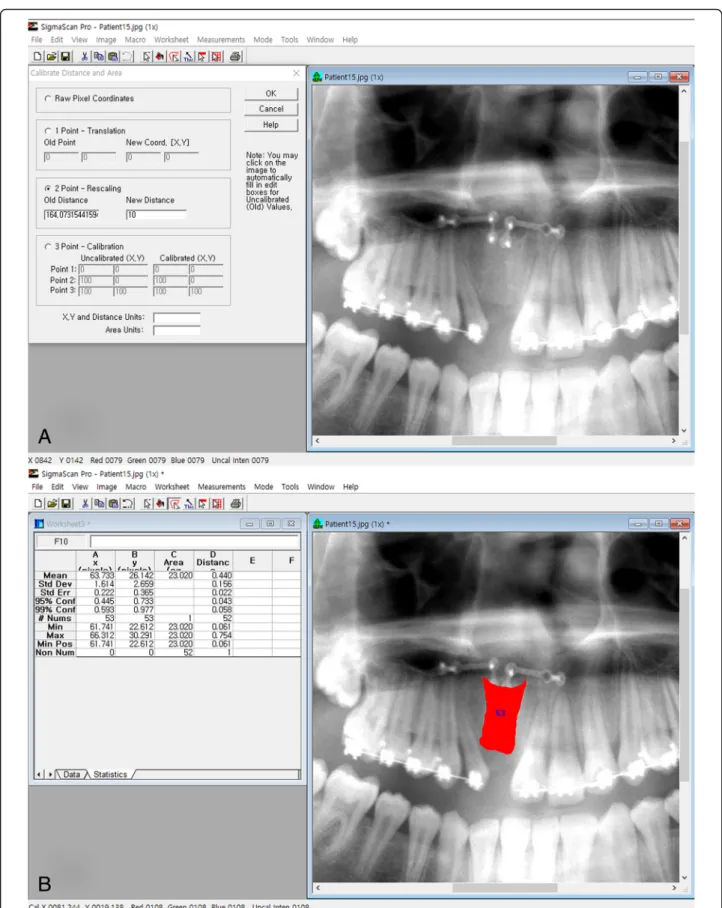Click worksheet formula bar next to F10
Image resolution: width=722 pixels, height=908 pixels.
(x=195, y=541)
